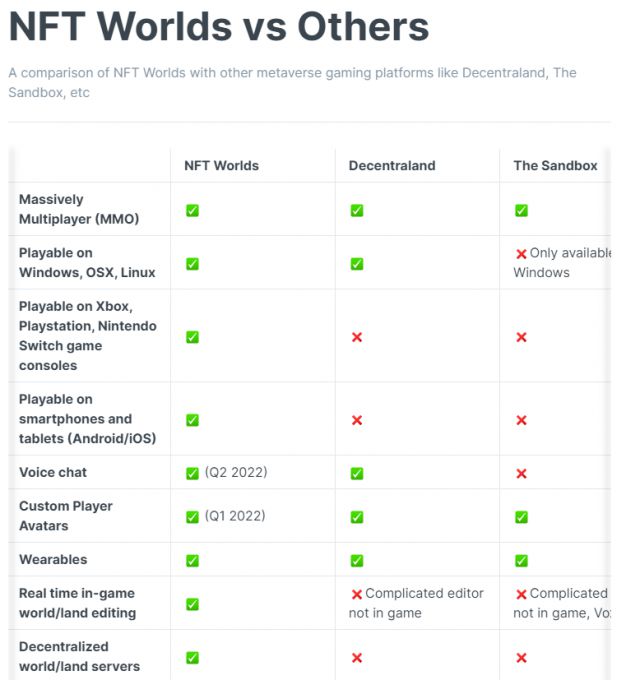The height and width of the screenshot is (680, 640).
Task: Click NFT Worlds' check for smartphones and tablets
Action: (192, 420)
